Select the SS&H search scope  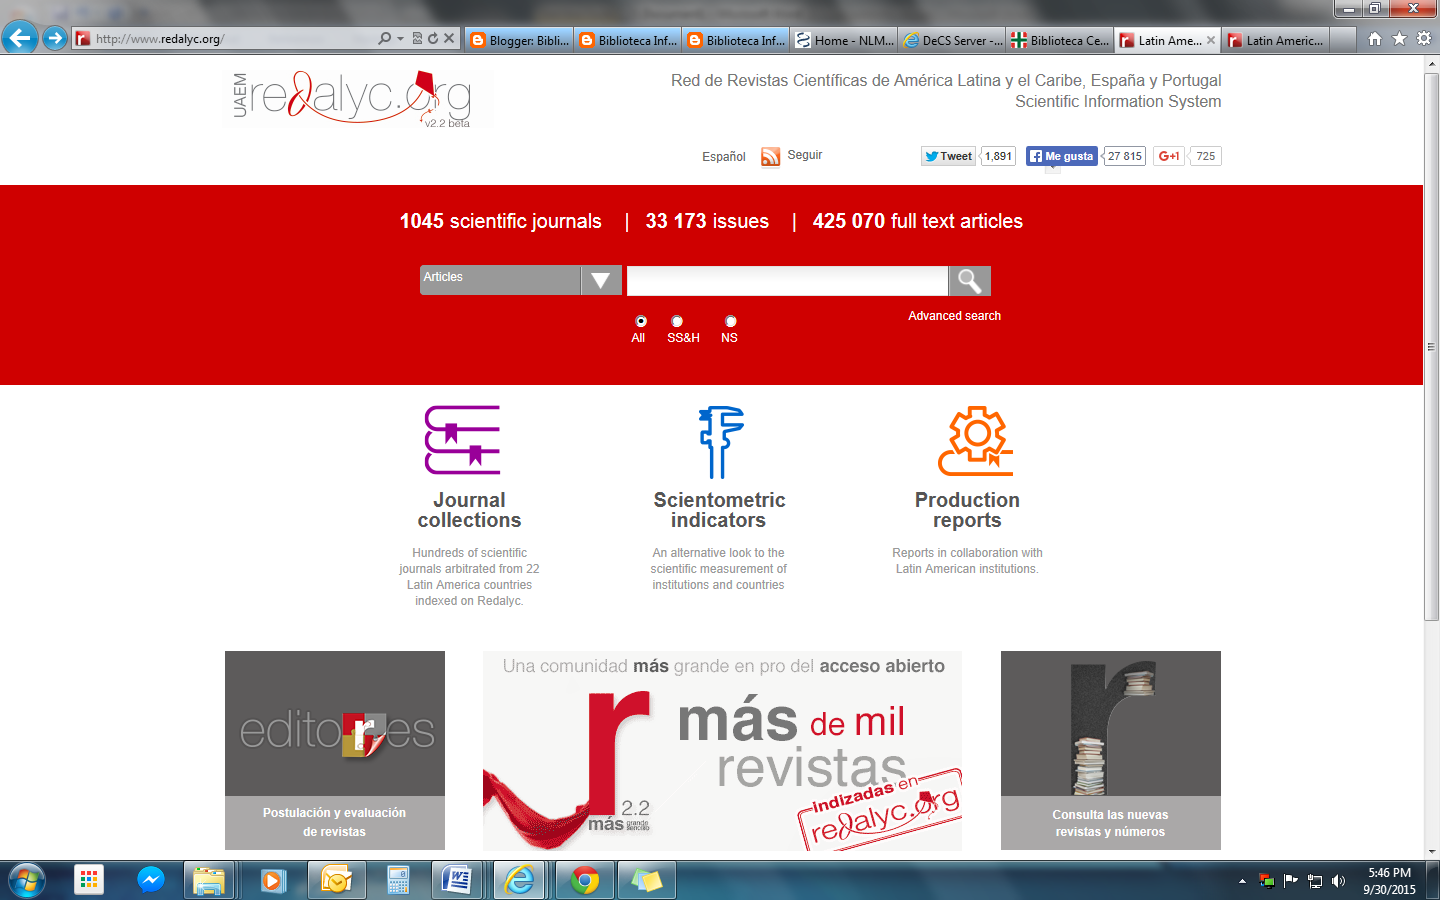(677, 321)
